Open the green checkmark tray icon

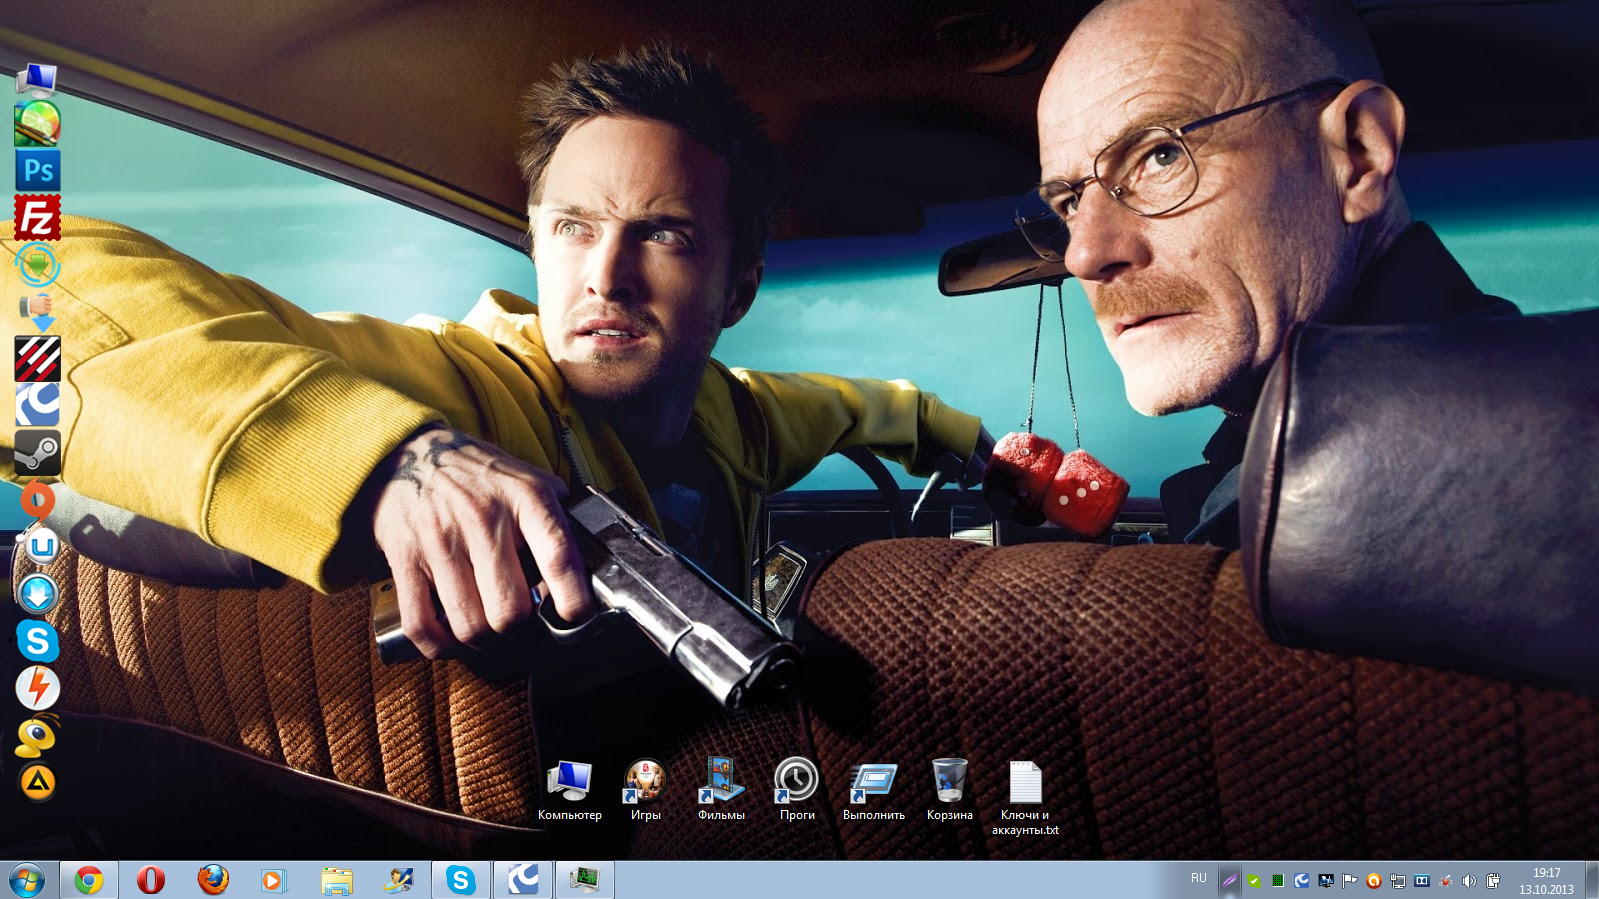point(1254,881)
